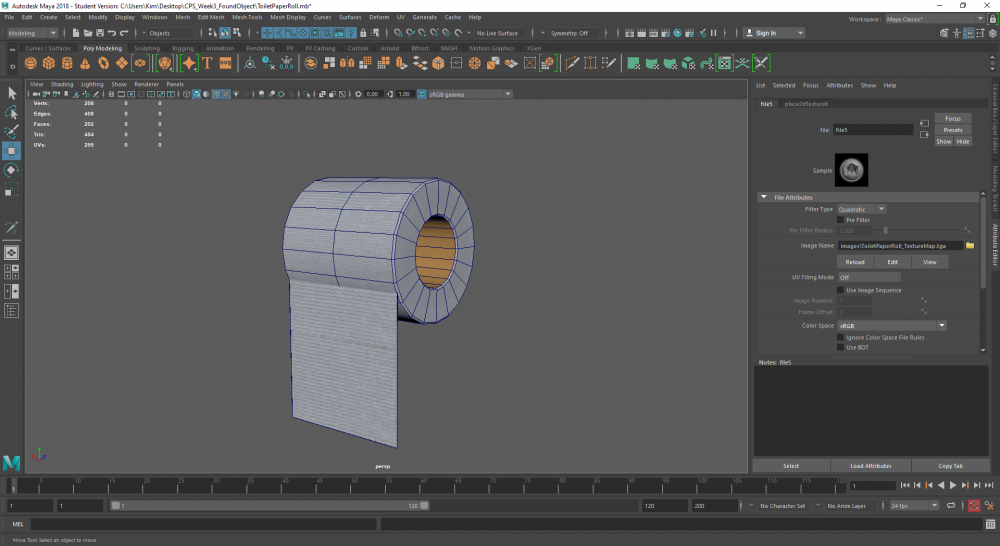The width and height of the screenshot is (1000, 546).
Task: Open the Mesh Tools menu
Action: click(246, 17)
